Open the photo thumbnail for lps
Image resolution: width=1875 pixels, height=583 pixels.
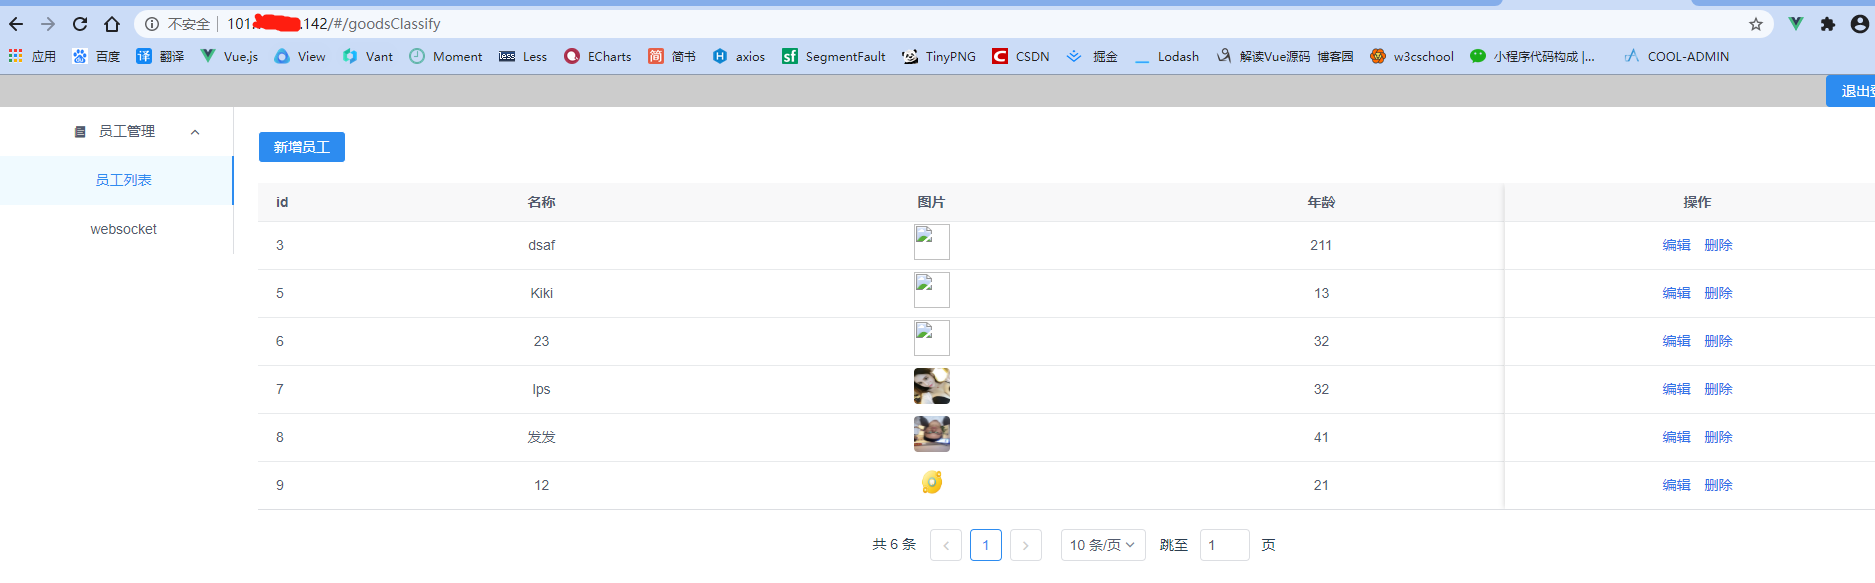(x=932, y=386)
